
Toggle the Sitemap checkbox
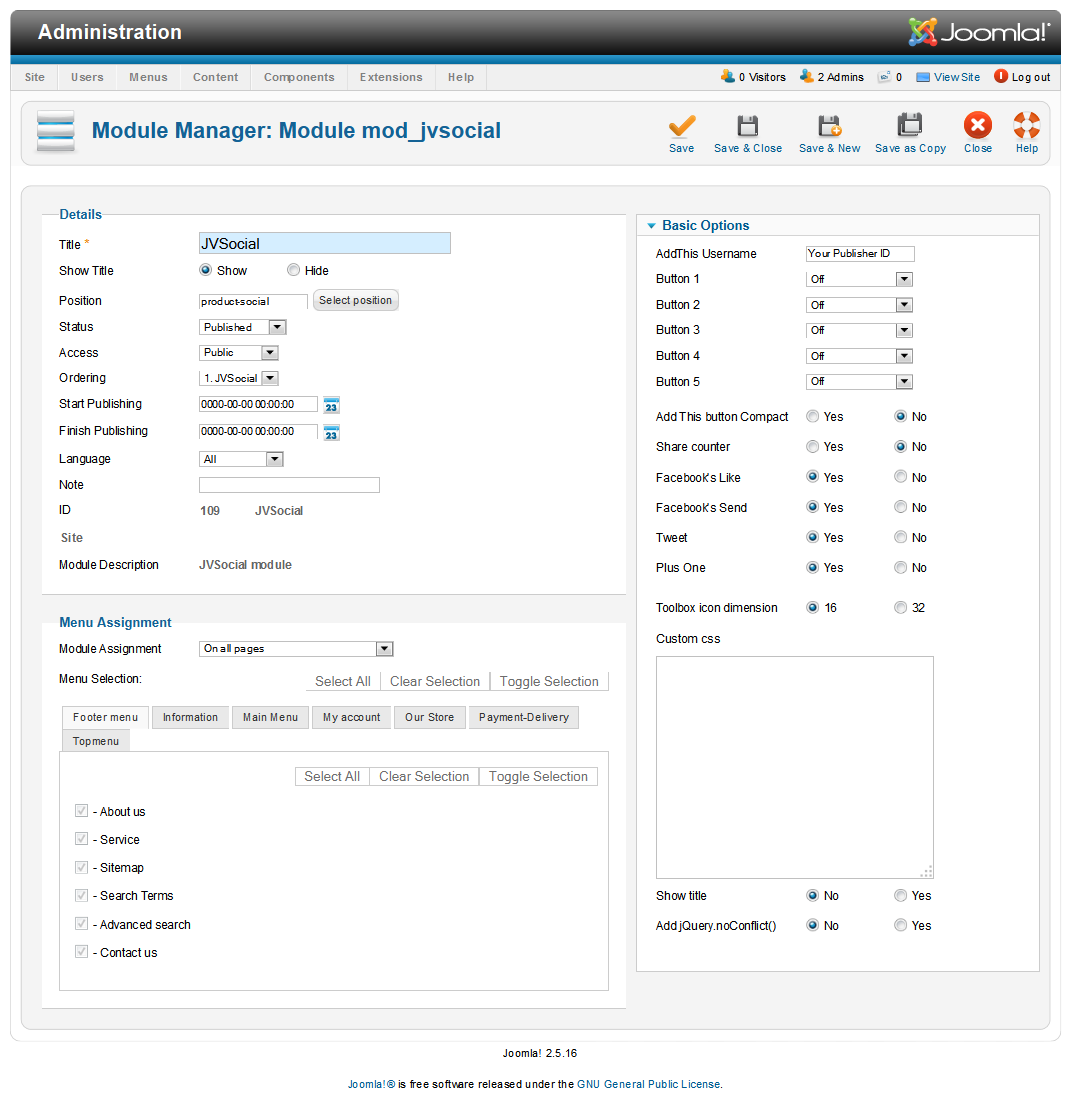pos(82,867)
